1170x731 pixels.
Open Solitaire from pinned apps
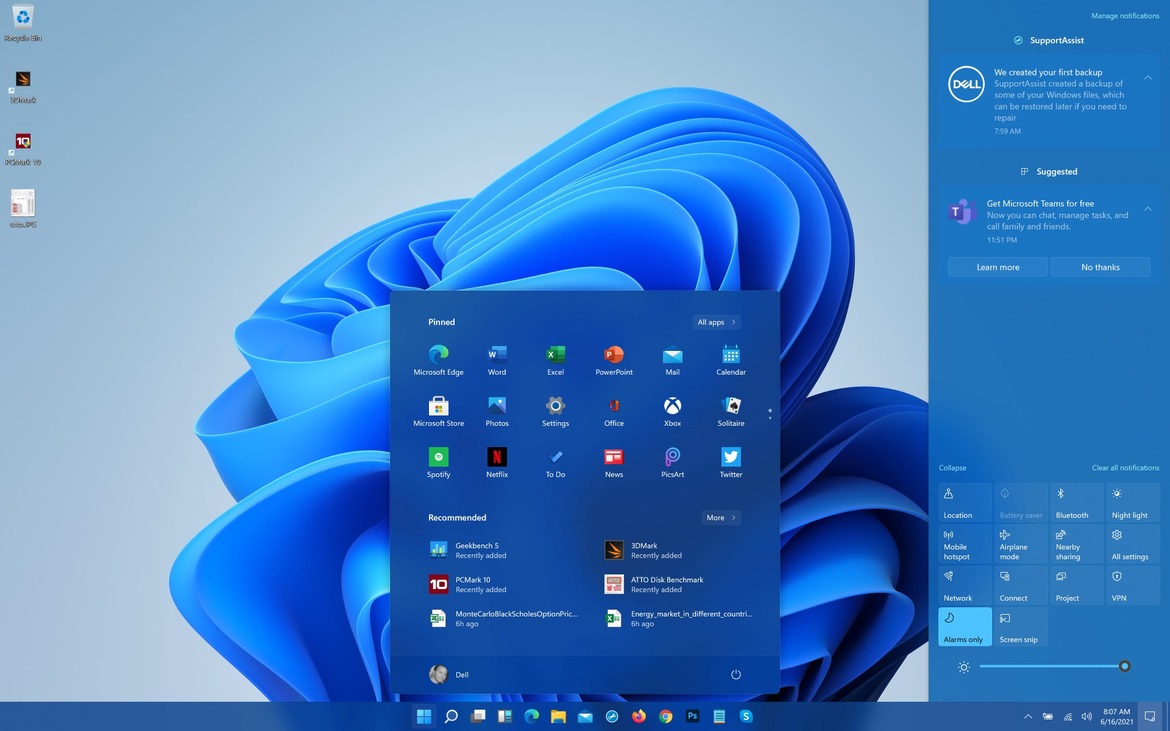tap(730, 410)
